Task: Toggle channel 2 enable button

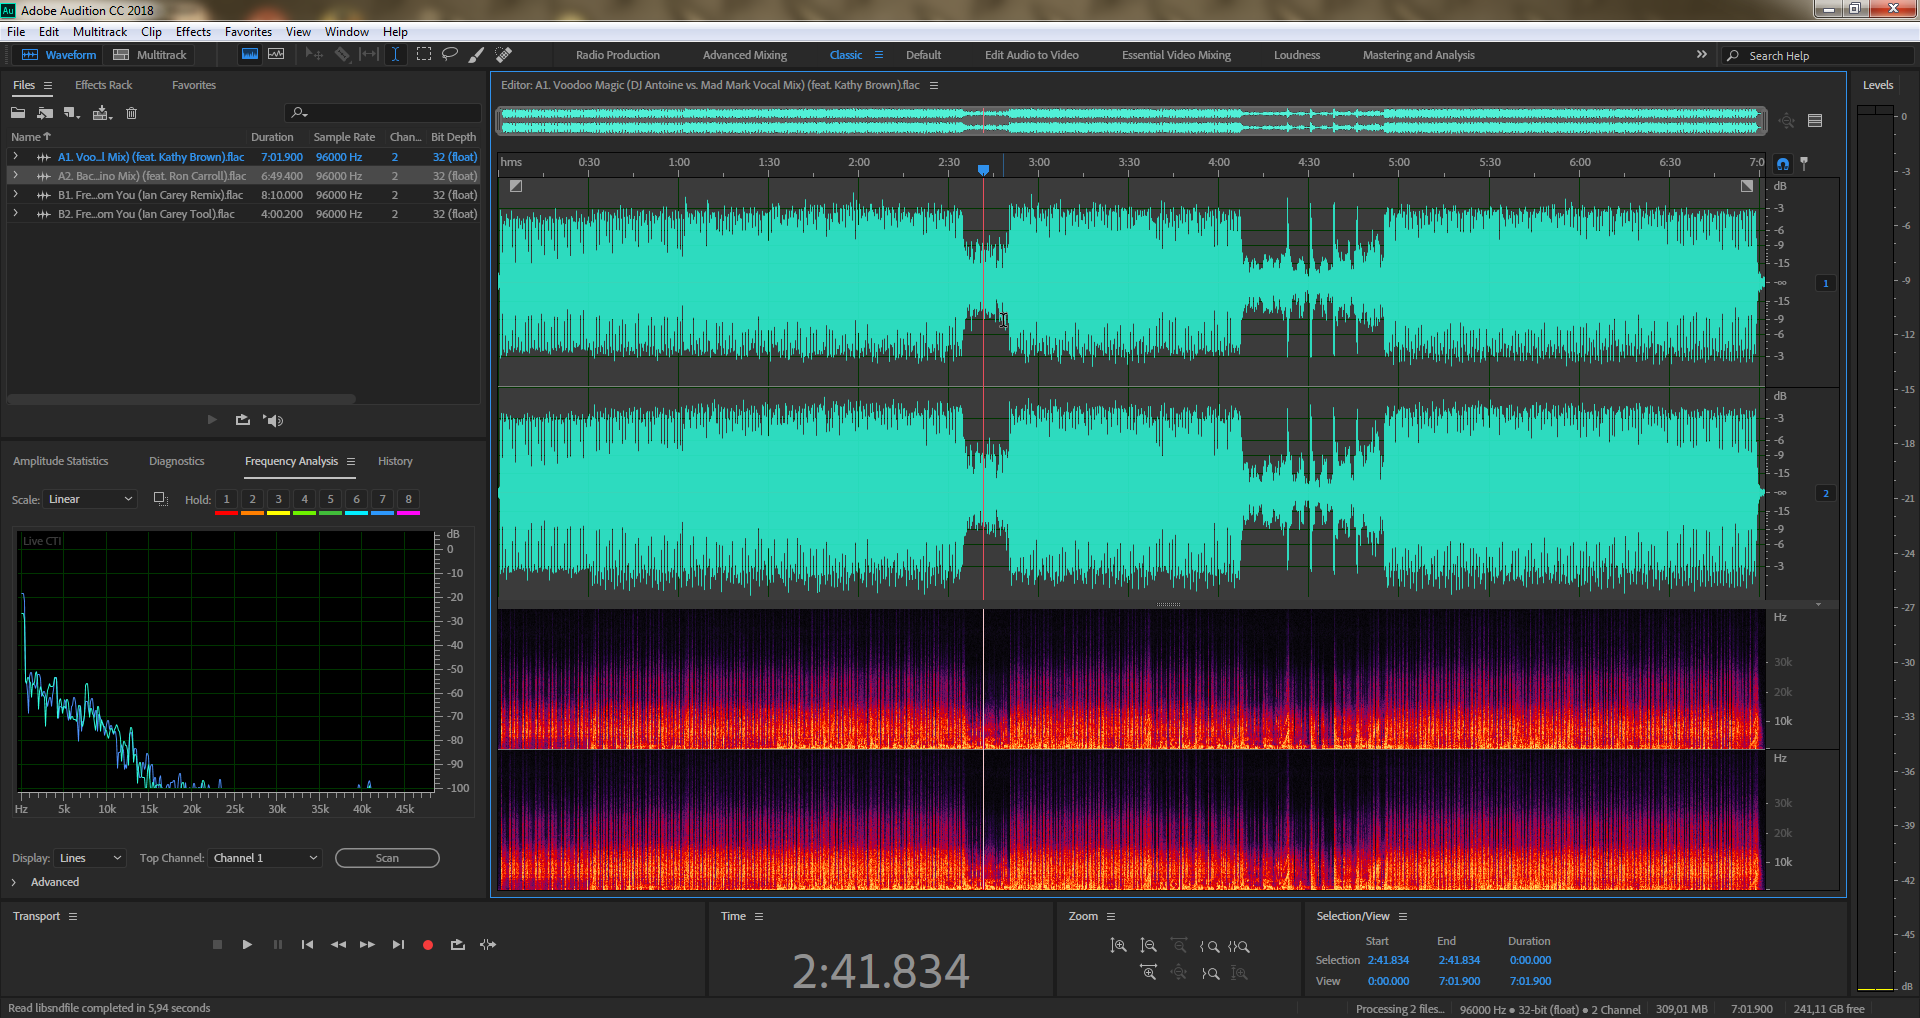Action: [1825, 493]
